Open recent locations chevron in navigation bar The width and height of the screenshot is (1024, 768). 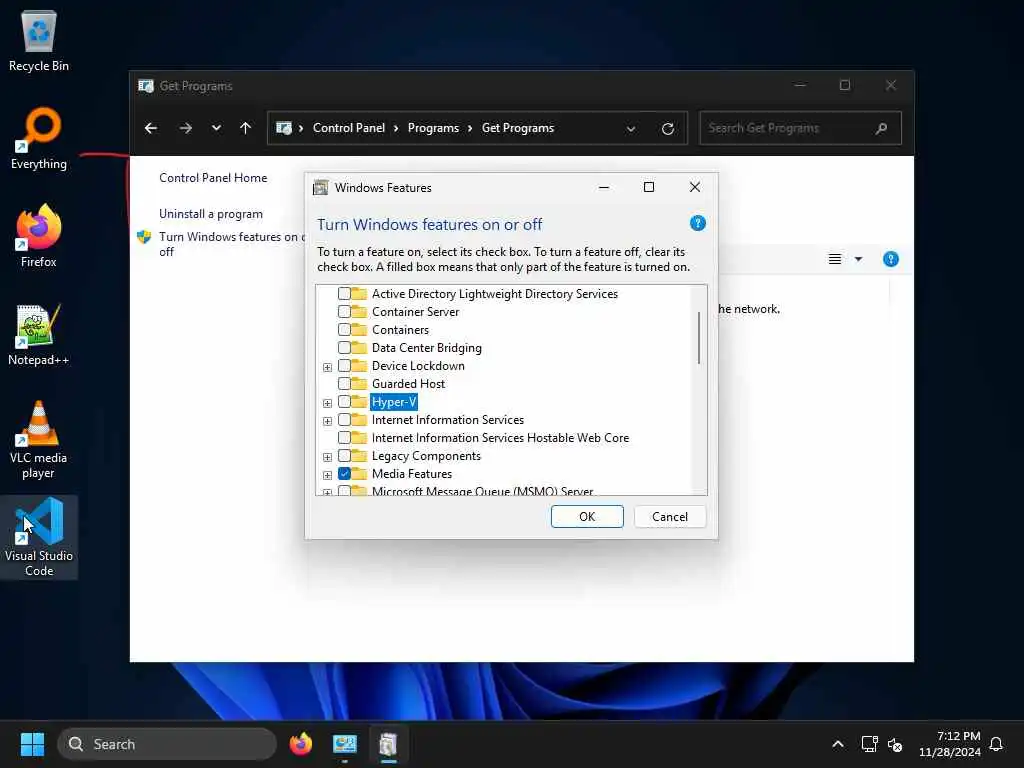216,128
